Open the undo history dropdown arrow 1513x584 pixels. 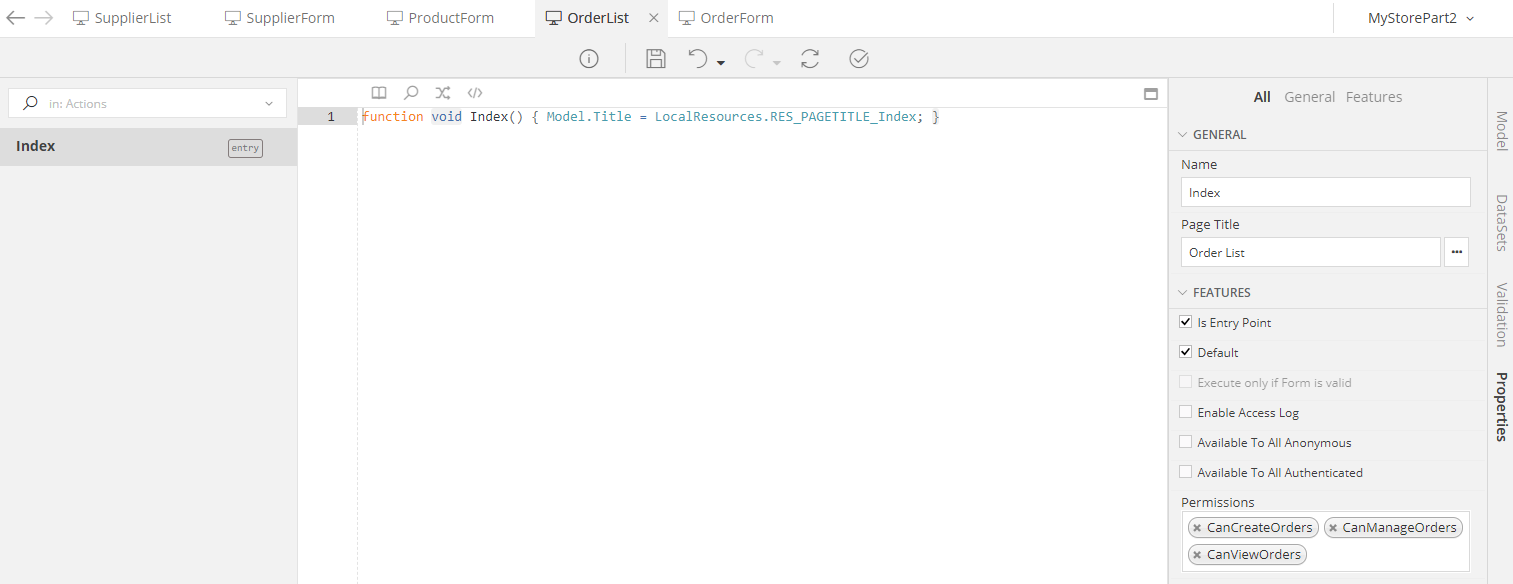(720, 63)
